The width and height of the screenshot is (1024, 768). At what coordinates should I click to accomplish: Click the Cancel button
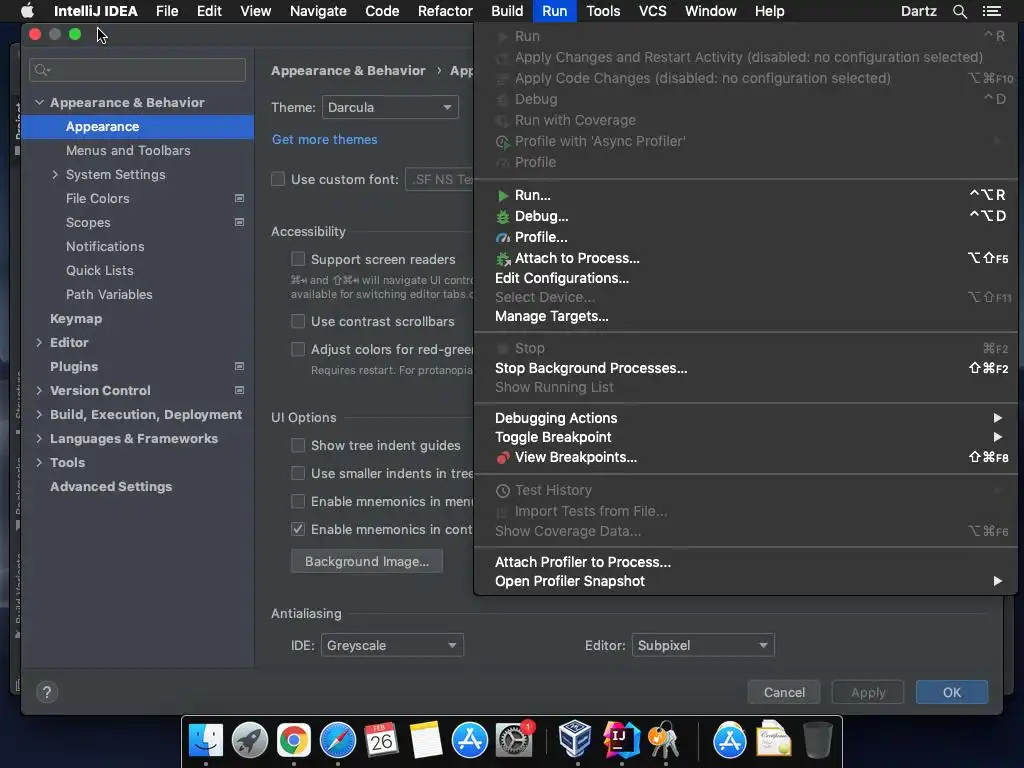tap(784, 692)
